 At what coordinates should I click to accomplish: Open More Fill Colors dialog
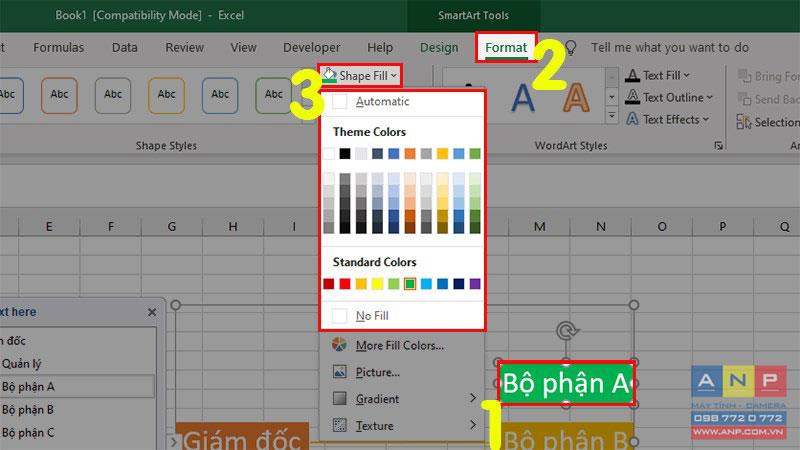point(402,345)
